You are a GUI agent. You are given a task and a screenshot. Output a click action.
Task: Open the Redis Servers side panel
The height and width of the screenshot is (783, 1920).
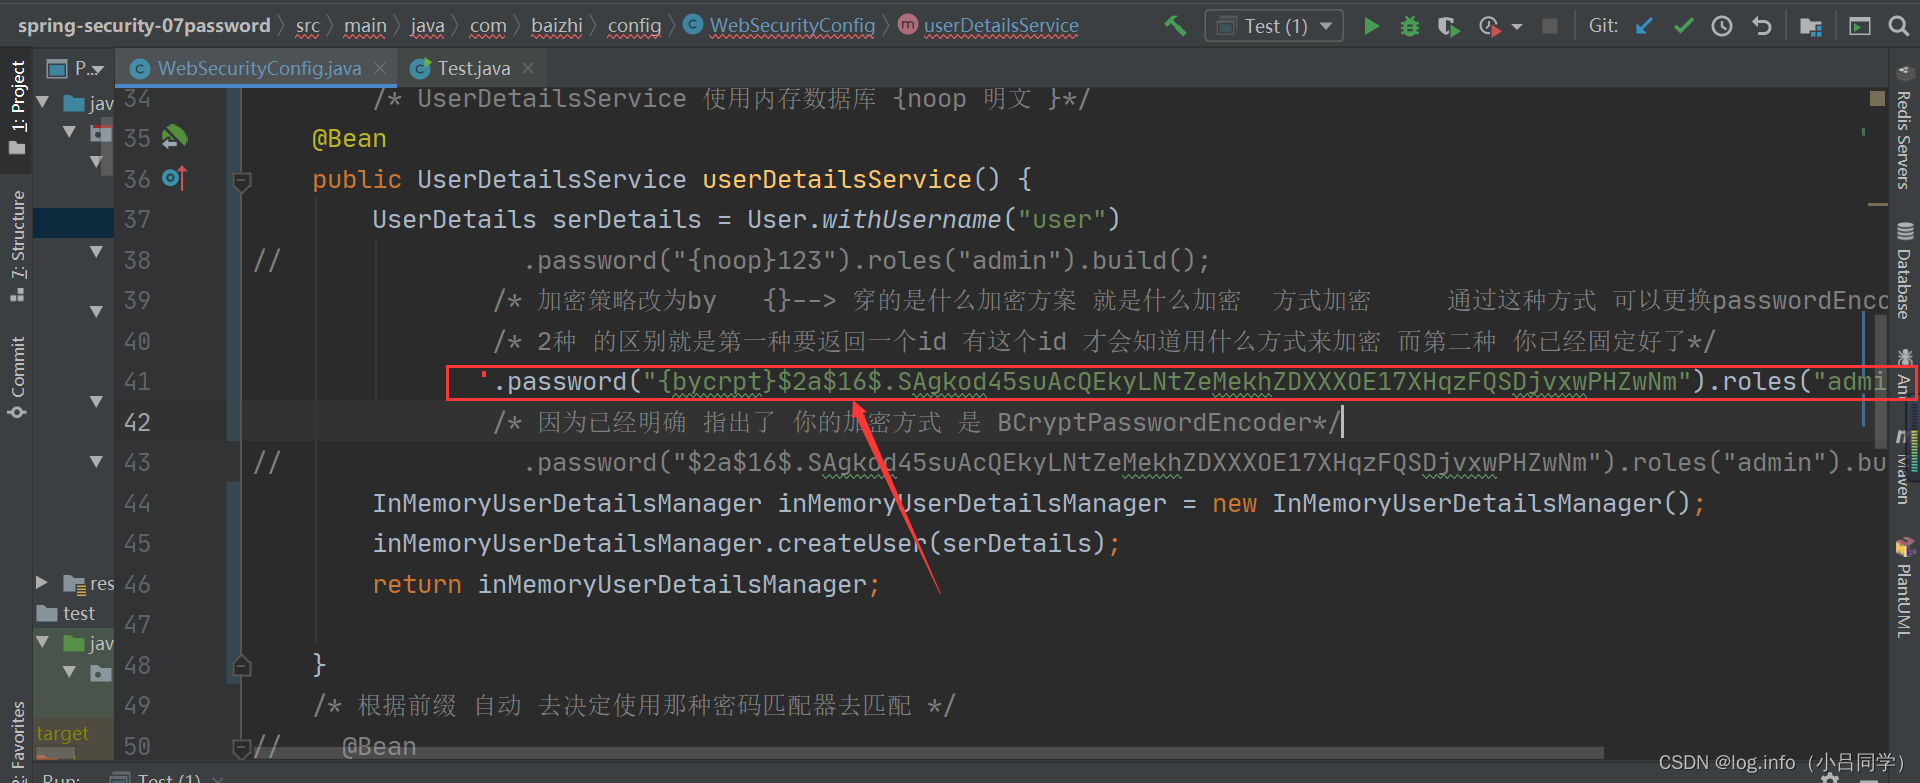(x=1904, y=128)
